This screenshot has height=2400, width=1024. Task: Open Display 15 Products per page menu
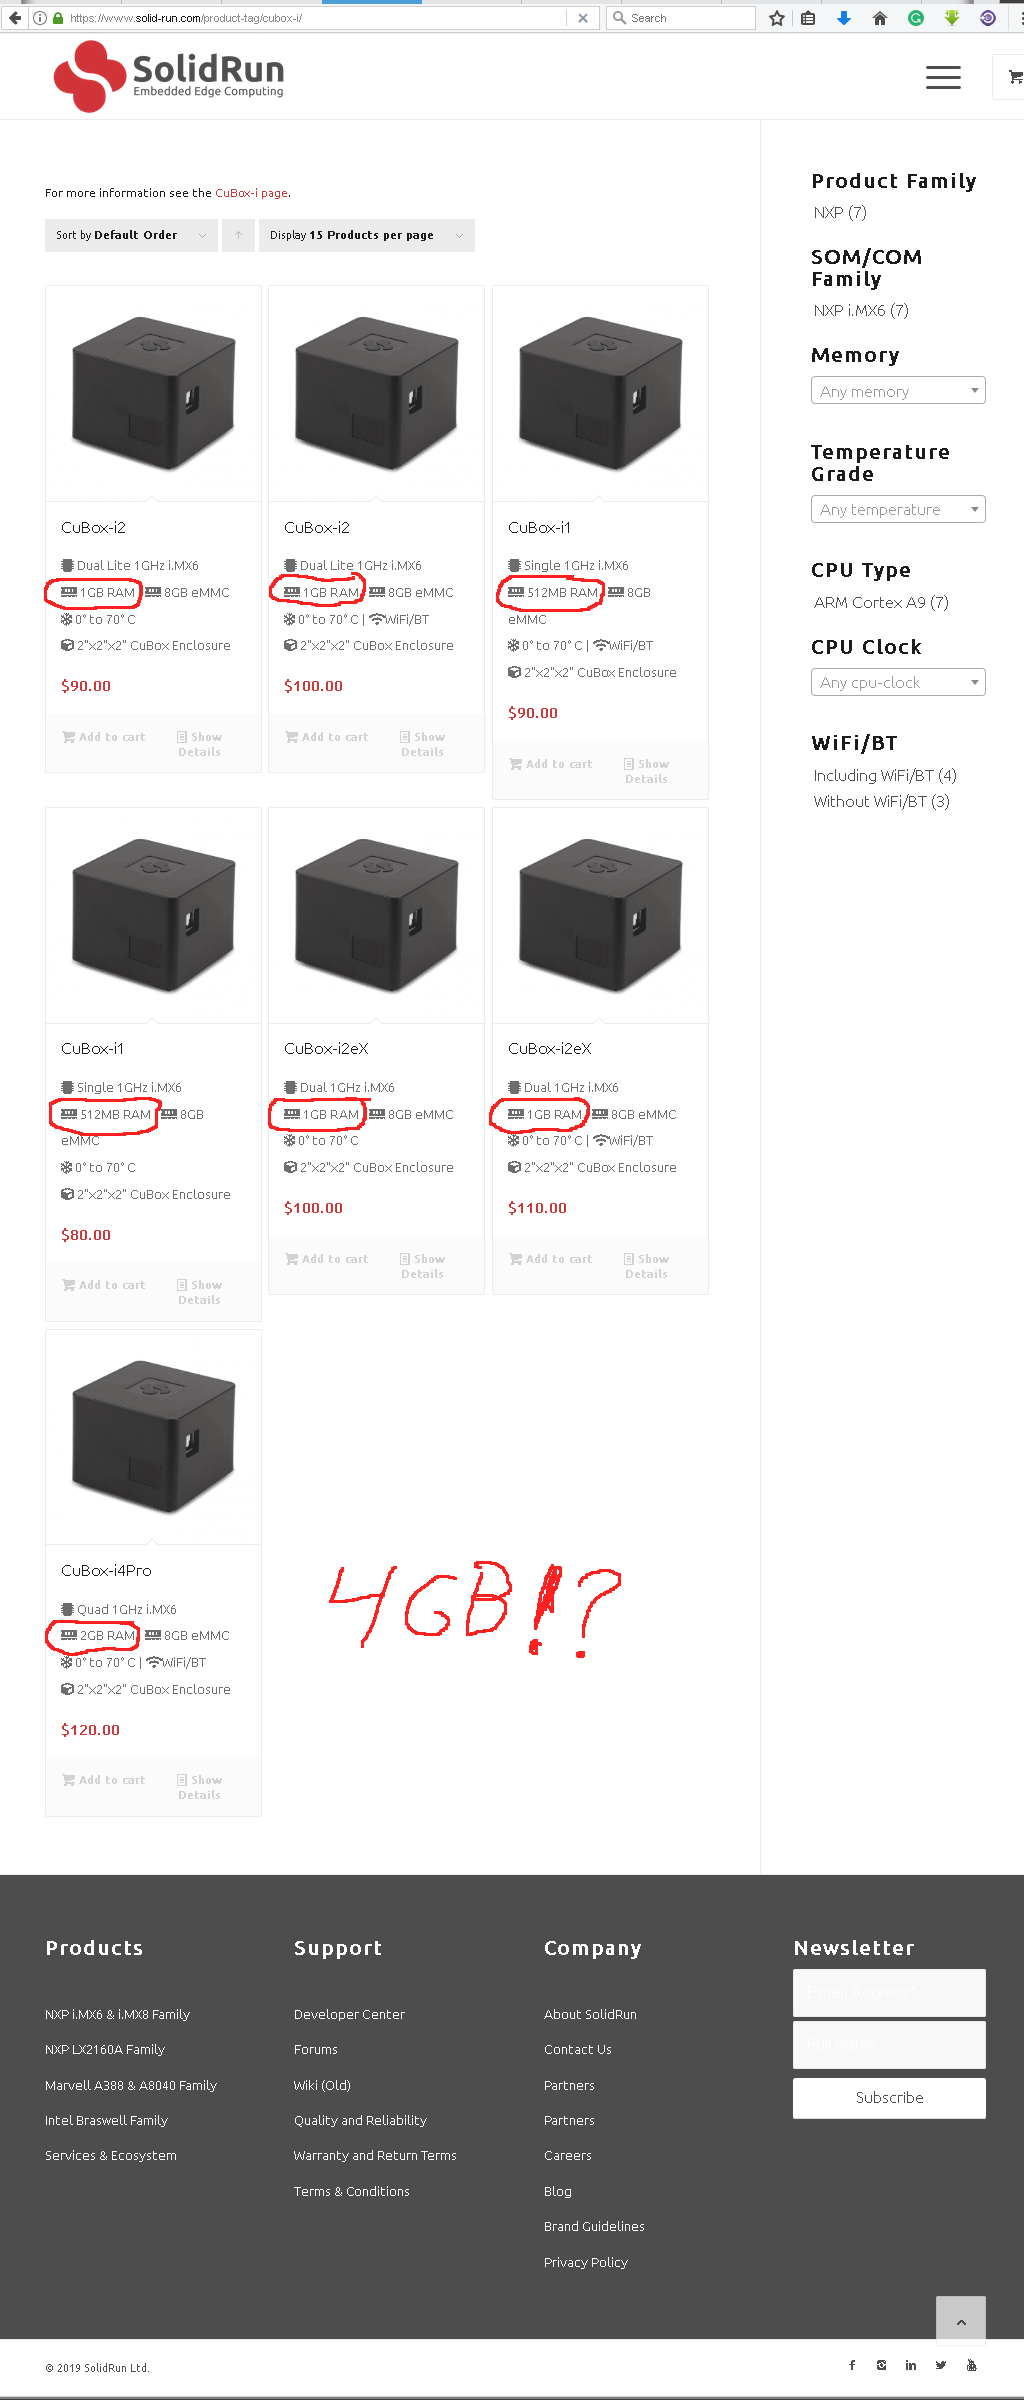pyautogui.click(x=367, y=235)
